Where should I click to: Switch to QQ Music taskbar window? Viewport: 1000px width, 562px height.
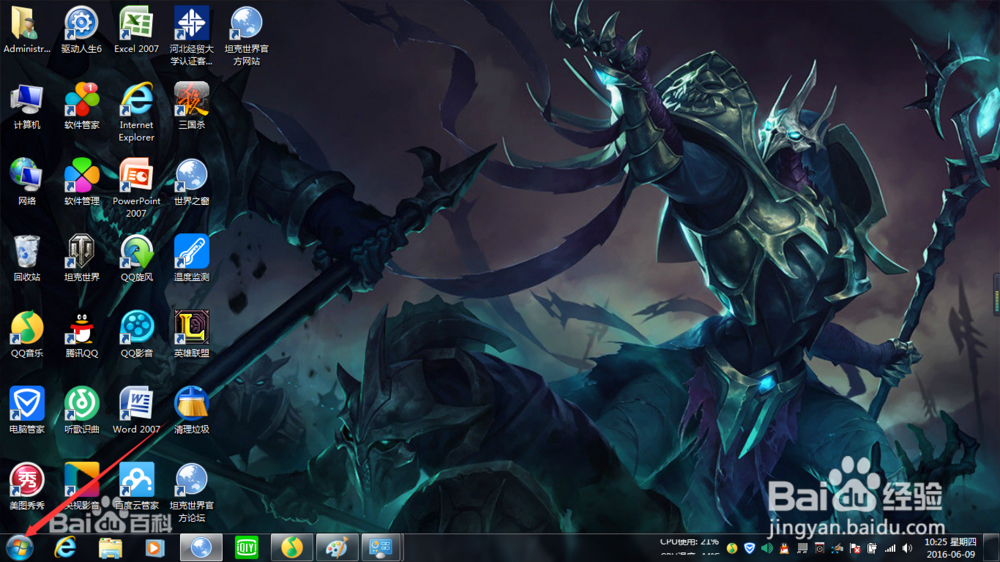click(292, 548)
